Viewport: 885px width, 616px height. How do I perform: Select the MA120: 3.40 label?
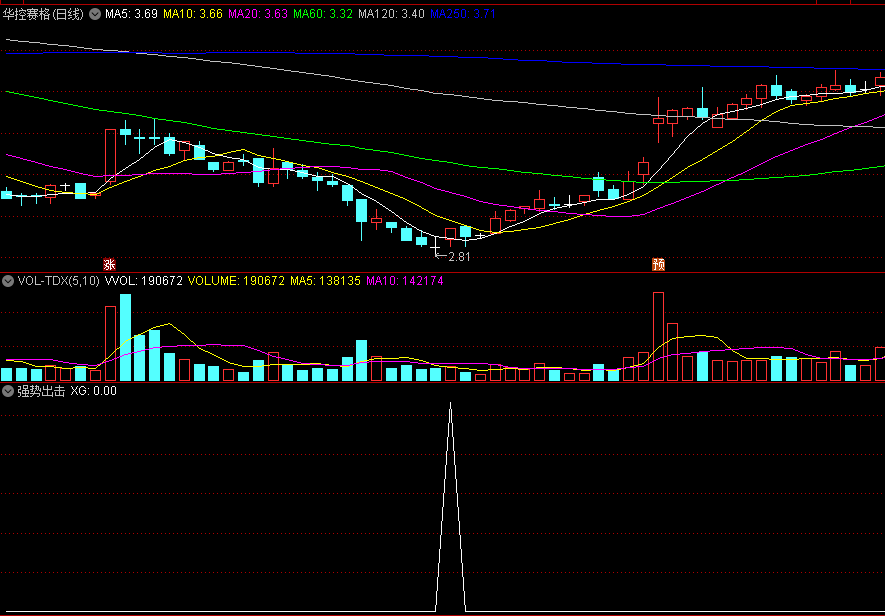click(391, 14)
